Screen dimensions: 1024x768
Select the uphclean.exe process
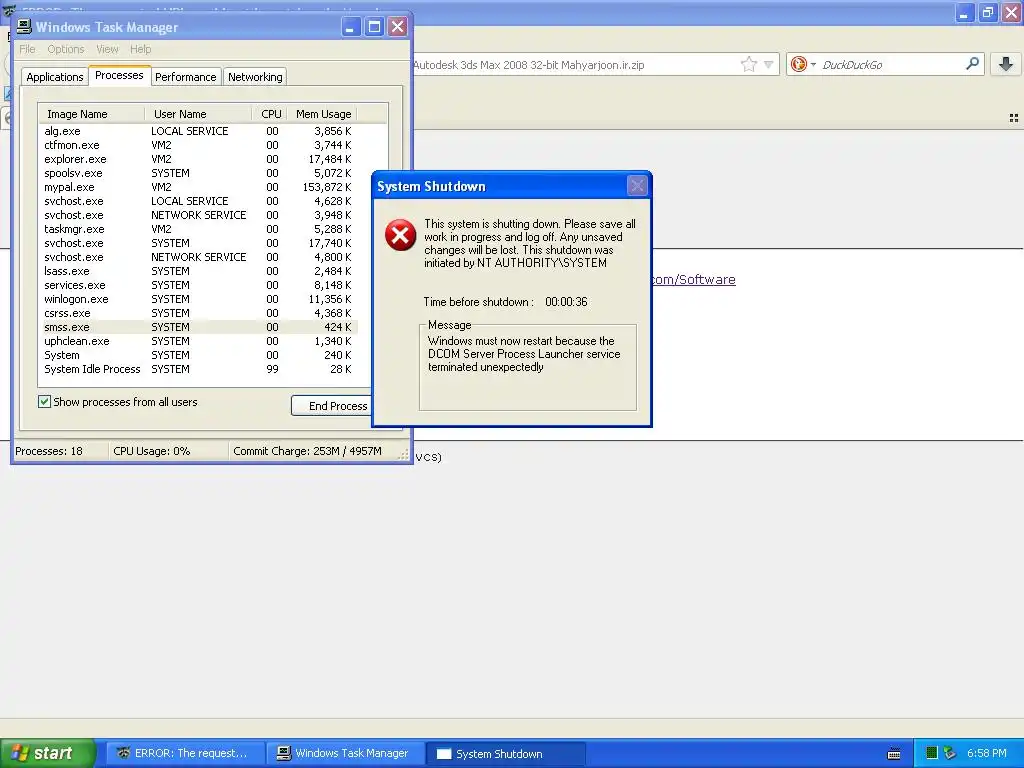click(199, 341)
